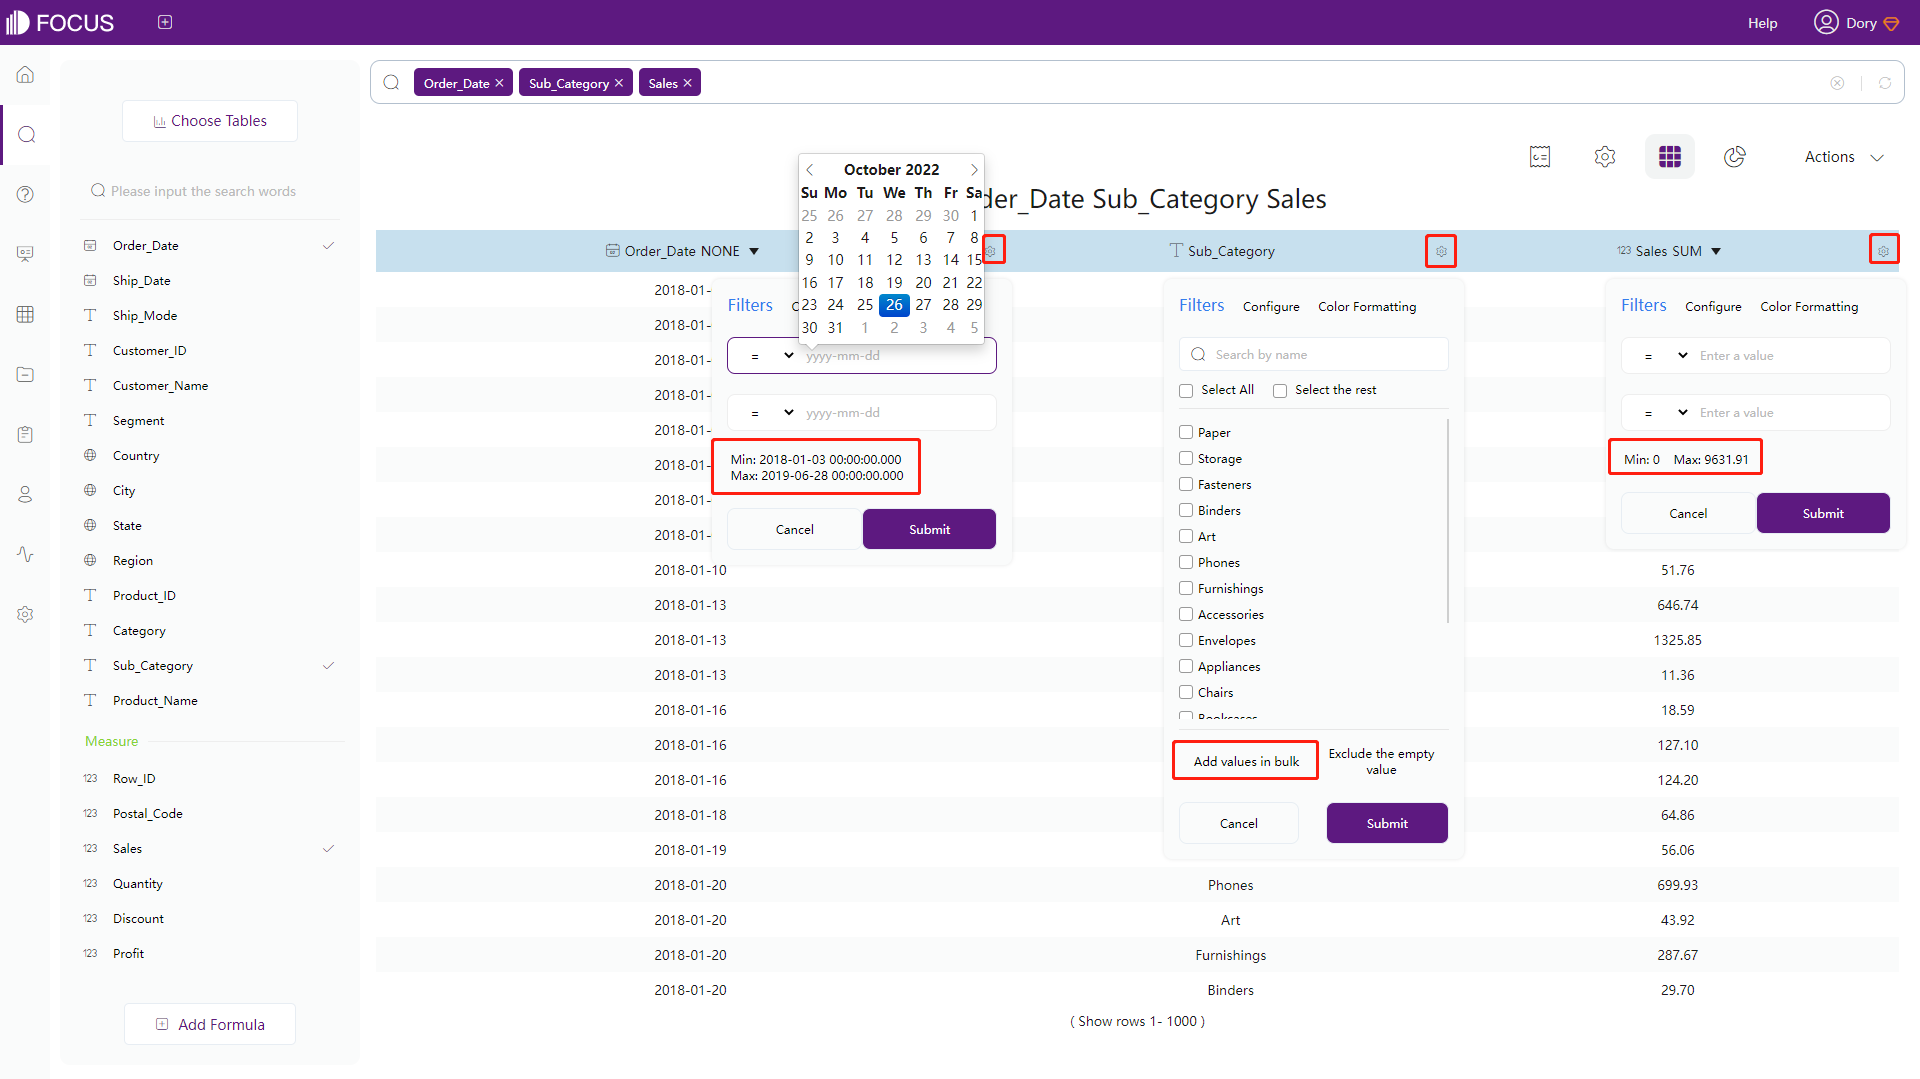Go to the previous month in the calendar
Image resolution: width=1920 pixels, height=1079 pixels.
(810, 170)
